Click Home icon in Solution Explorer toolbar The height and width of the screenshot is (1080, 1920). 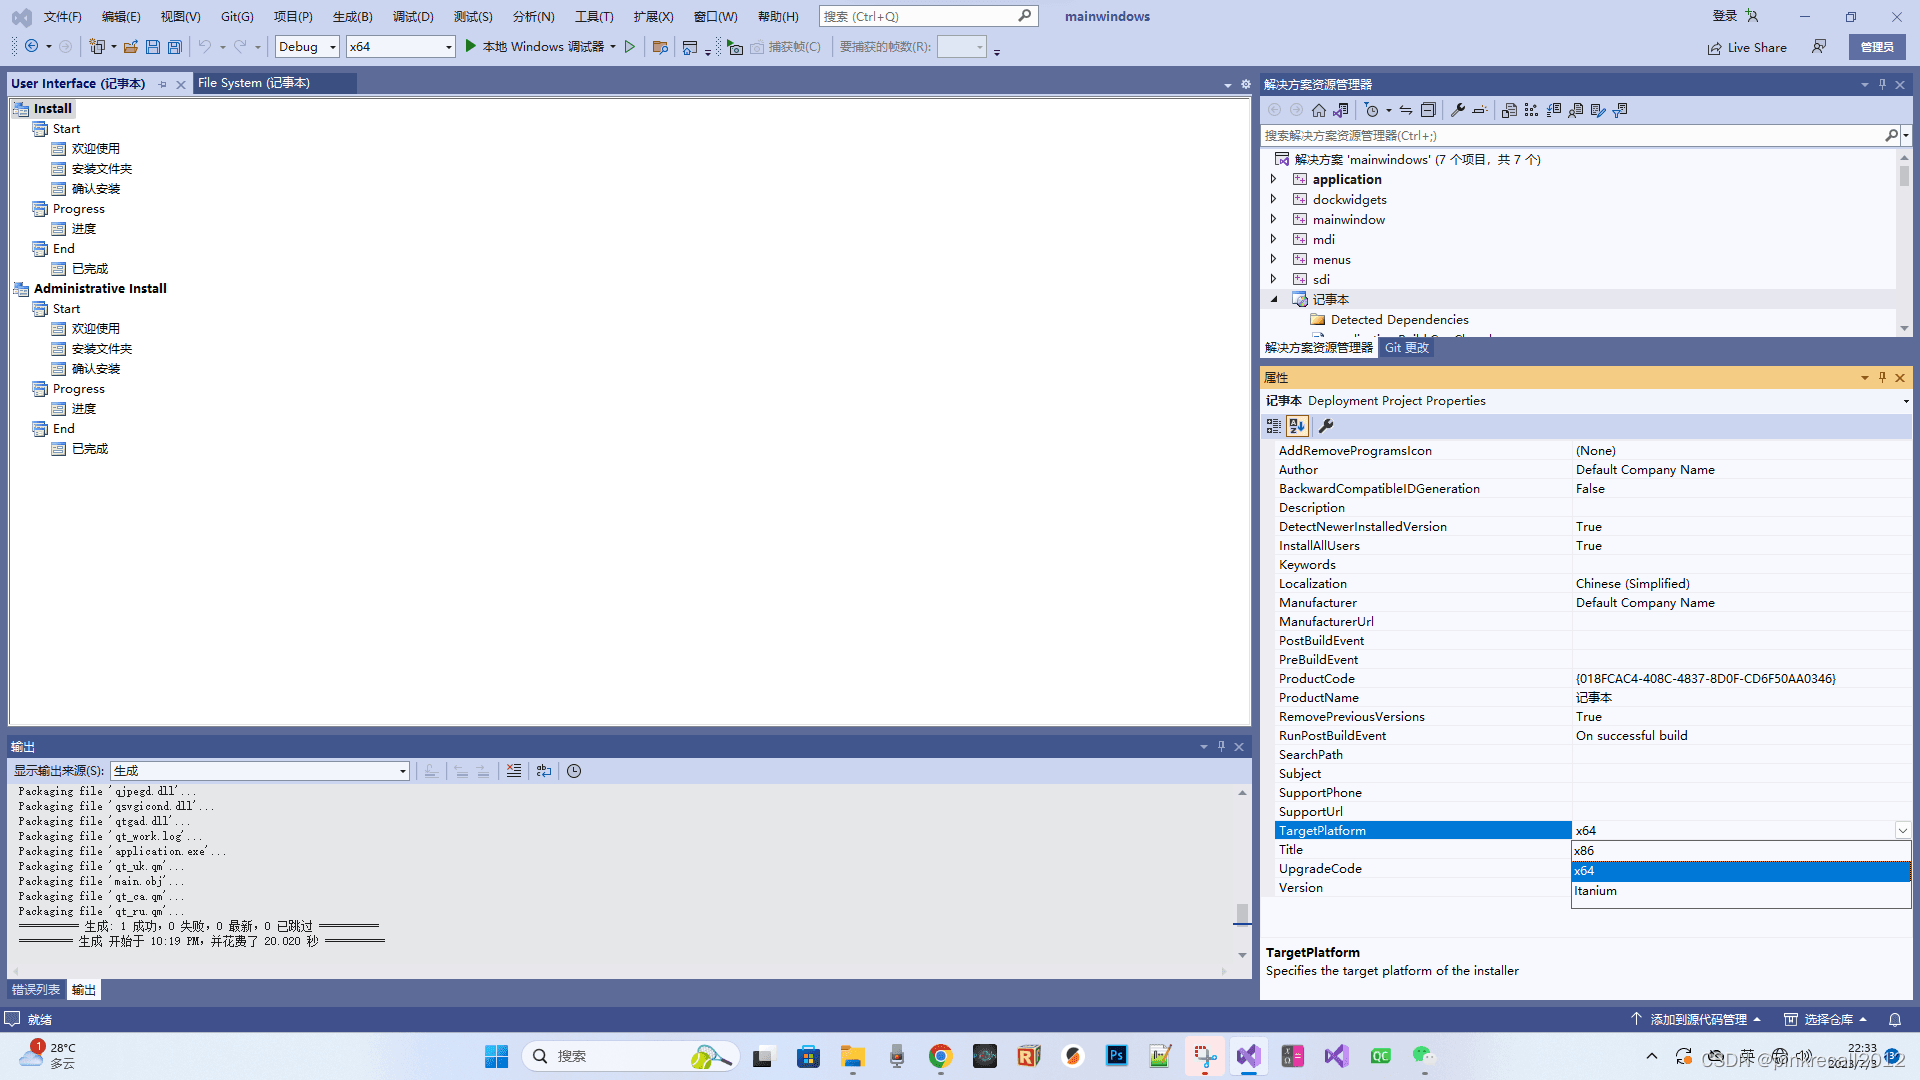point(1319,110)
